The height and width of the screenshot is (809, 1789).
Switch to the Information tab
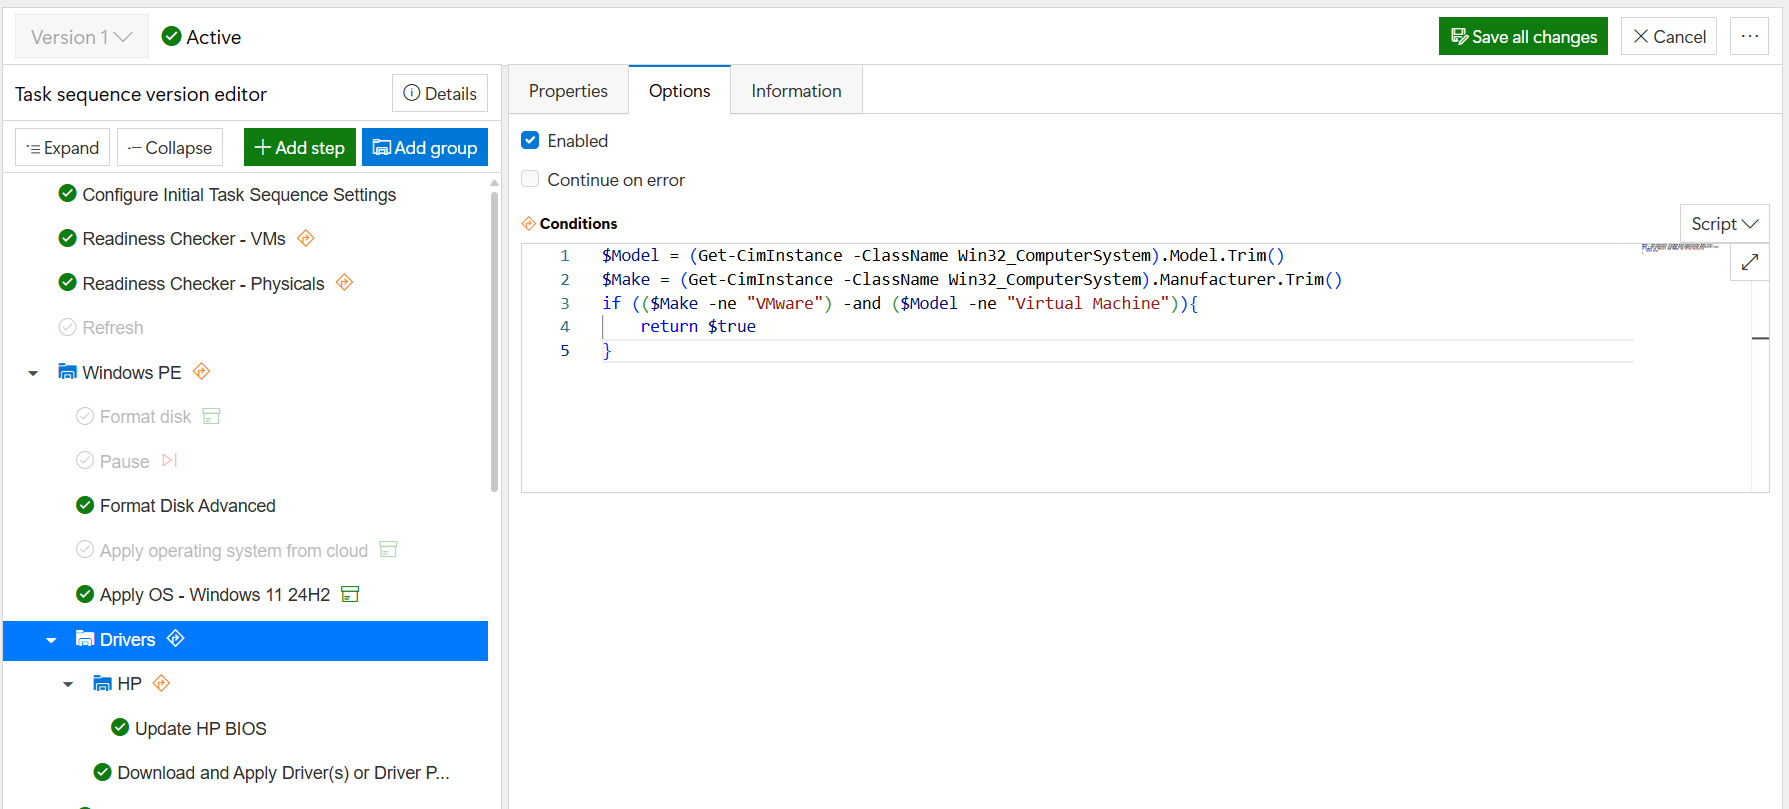pyautogui.click(x=796, y=91)
